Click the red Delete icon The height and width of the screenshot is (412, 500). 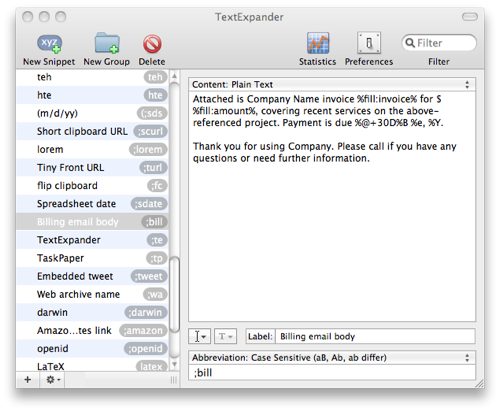pos(152,44)
